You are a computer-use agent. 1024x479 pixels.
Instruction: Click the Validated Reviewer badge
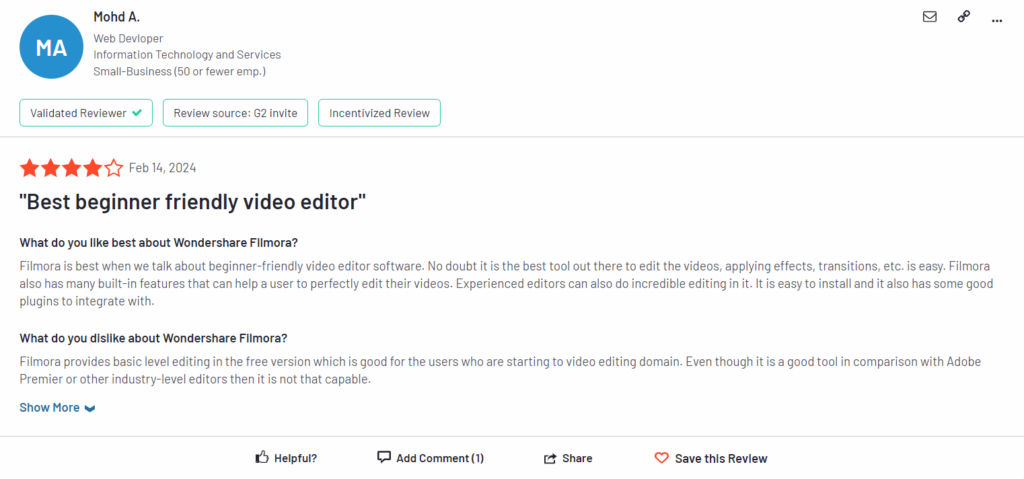click(86, 113)
